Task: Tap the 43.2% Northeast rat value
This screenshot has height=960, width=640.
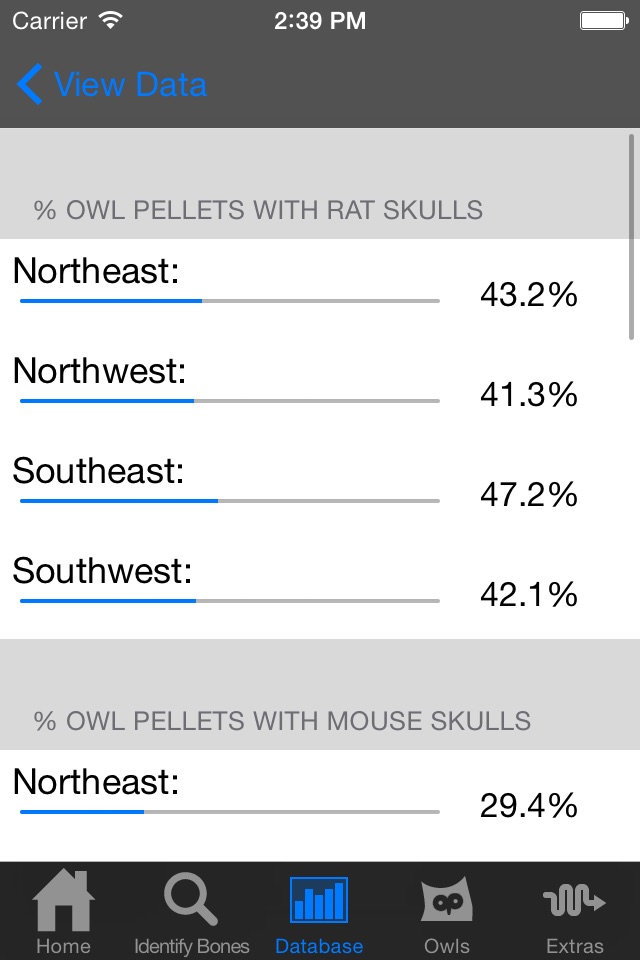Action: [x=529, y=294]
